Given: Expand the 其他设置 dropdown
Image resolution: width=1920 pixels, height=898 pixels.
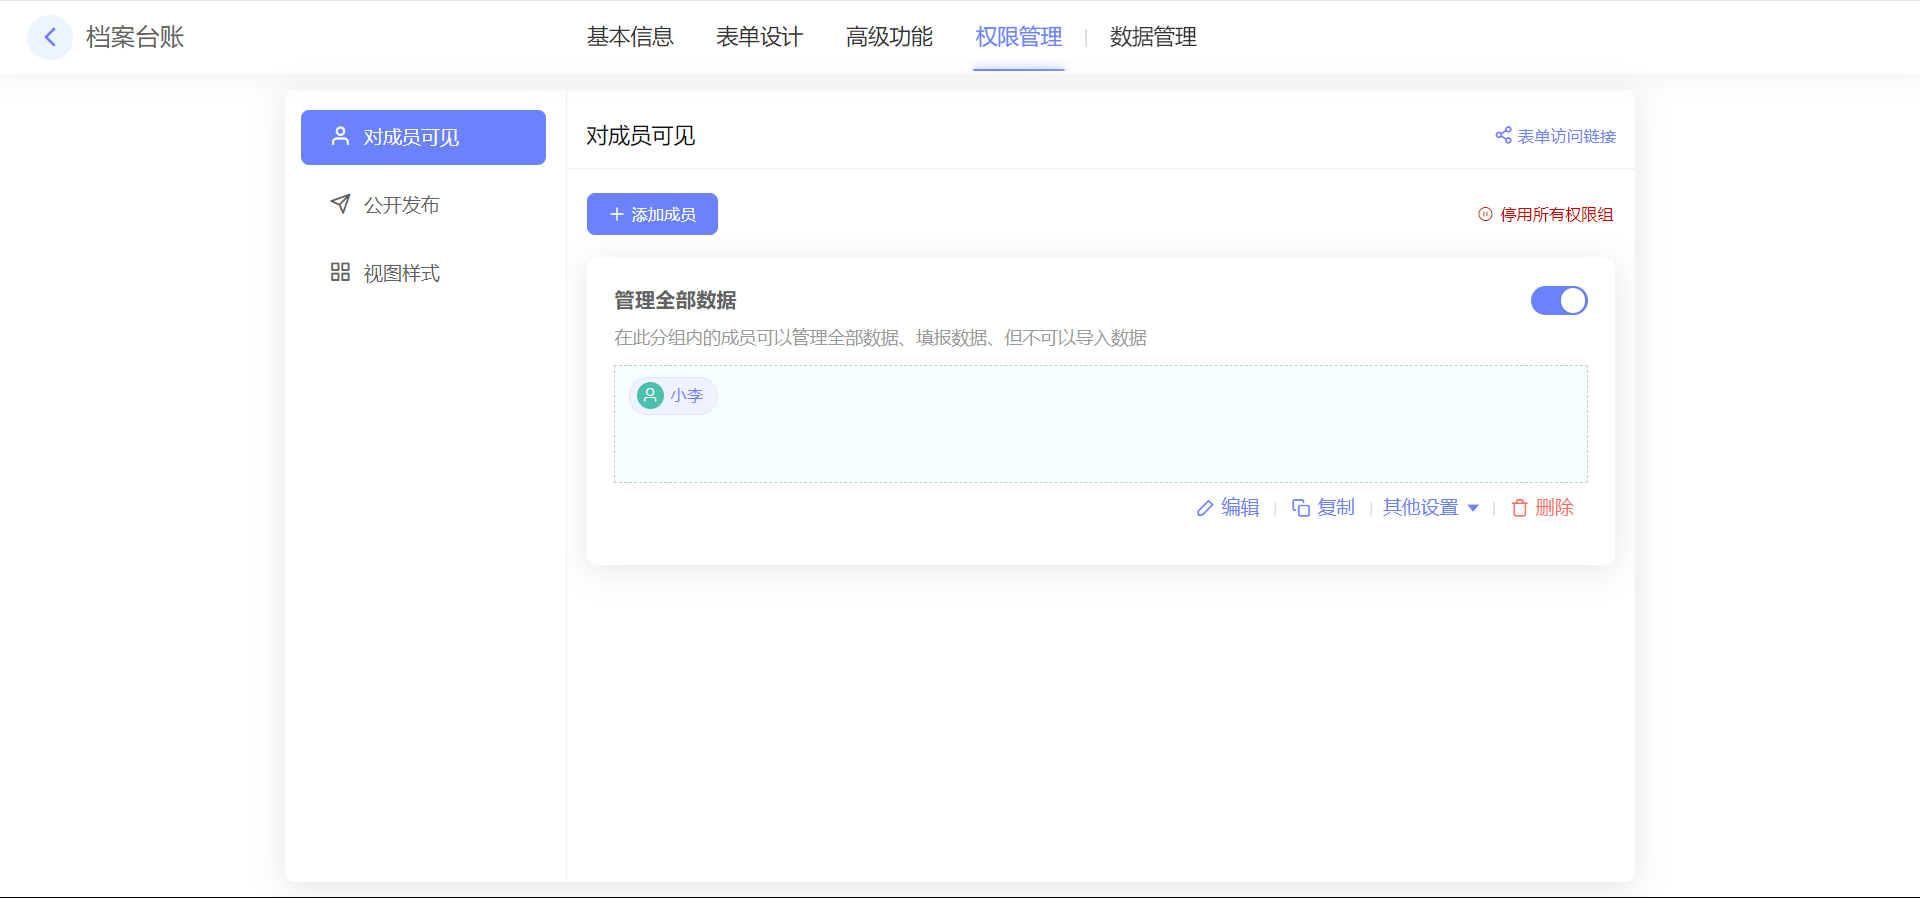Looking at the screenshot, I should click(1420, 508).
